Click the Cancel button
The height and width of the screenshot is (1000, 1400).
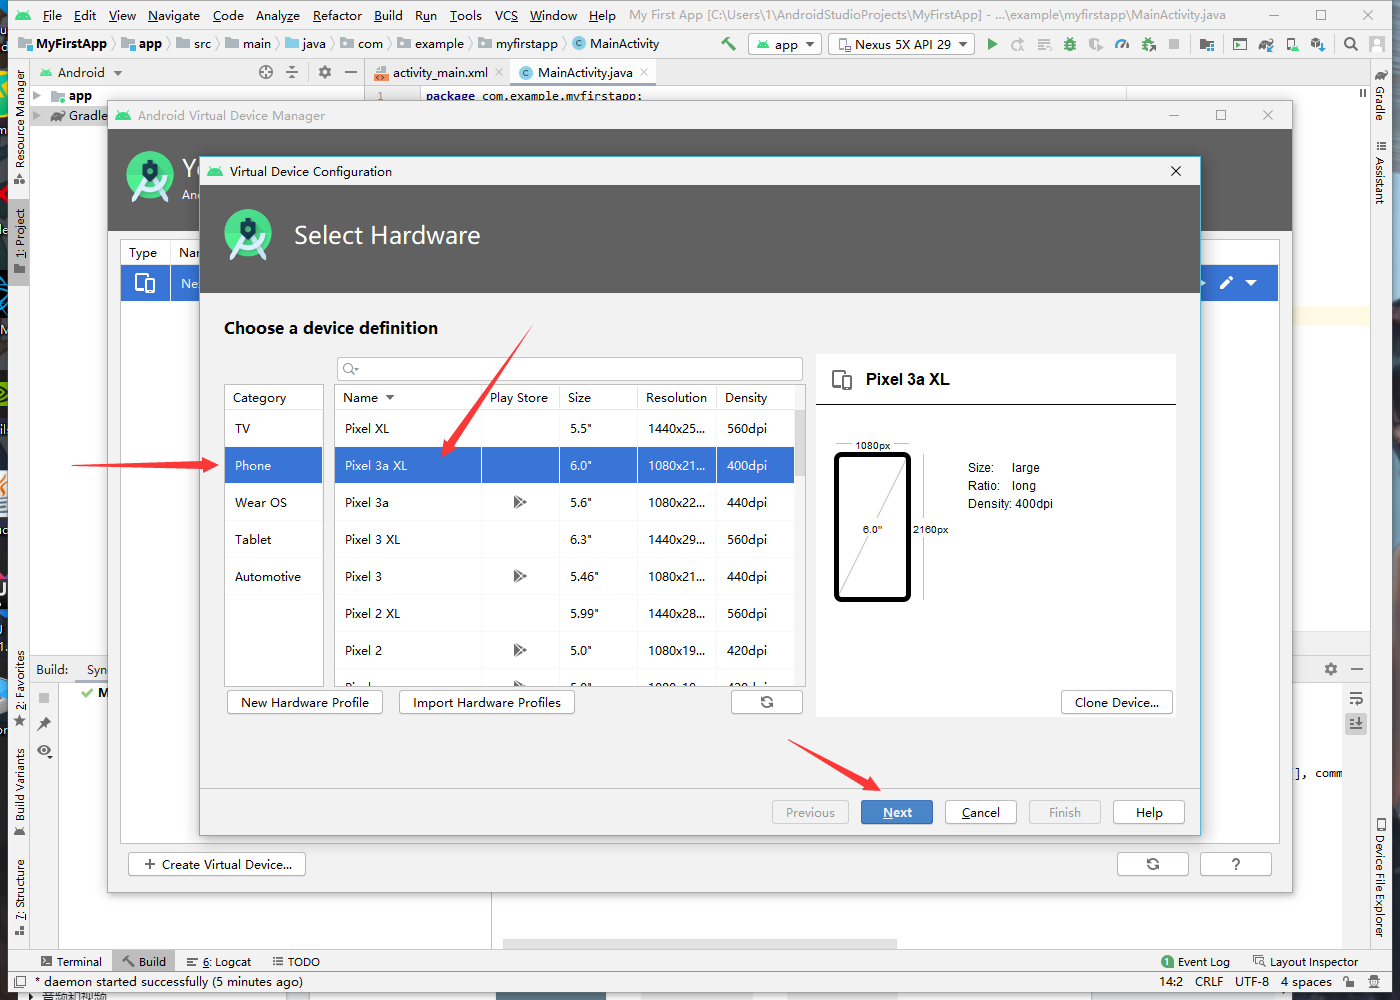click(x=981, y=812)
